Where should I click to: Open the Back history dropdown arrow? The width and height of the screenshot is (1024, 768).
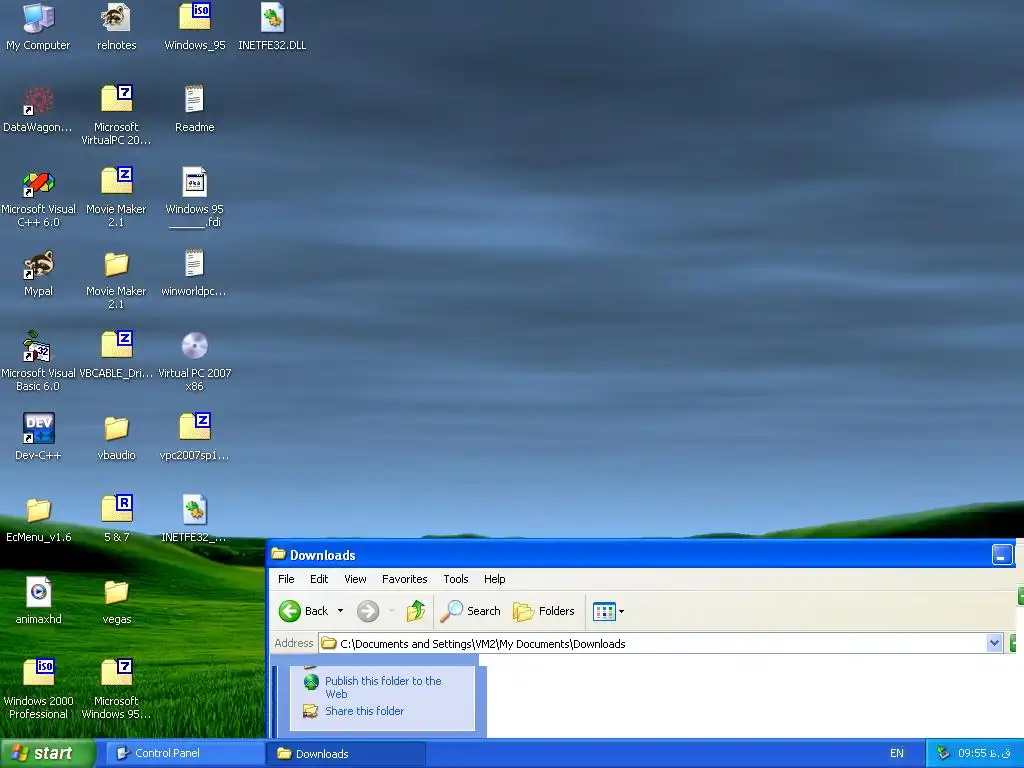[x=340, y=611]
